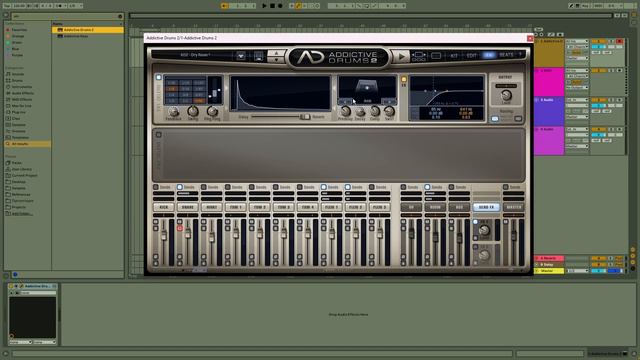This screenshot has width=640, height=360.
Task: Move the Delay to Reverb balance slider
Action: click(305, 117)
